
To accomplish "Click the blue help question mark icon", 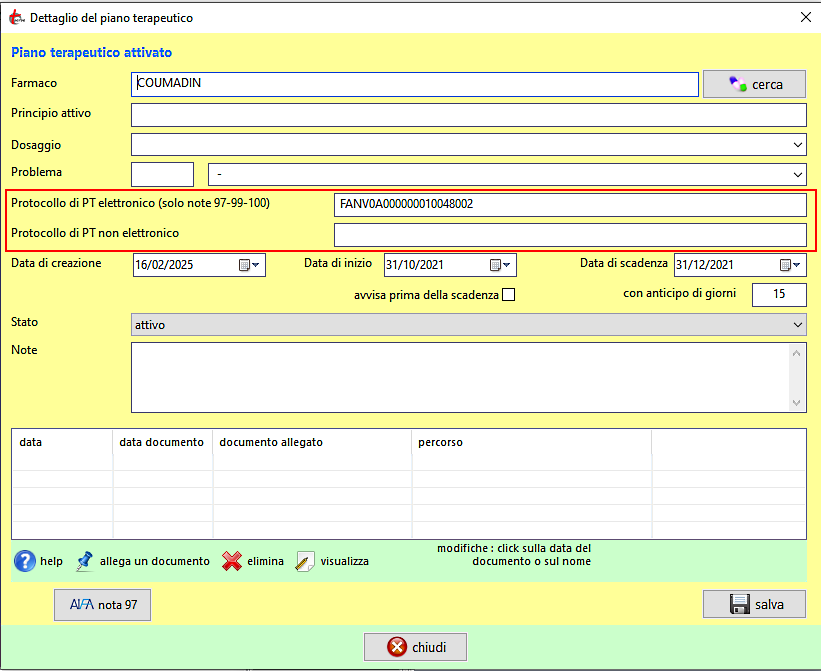I will coord(25,561).
